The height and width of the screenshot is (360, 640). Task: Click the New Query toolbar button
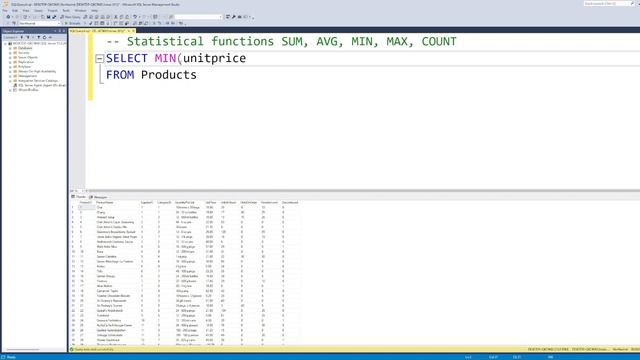pyautogui.click(x=70, y=17)
